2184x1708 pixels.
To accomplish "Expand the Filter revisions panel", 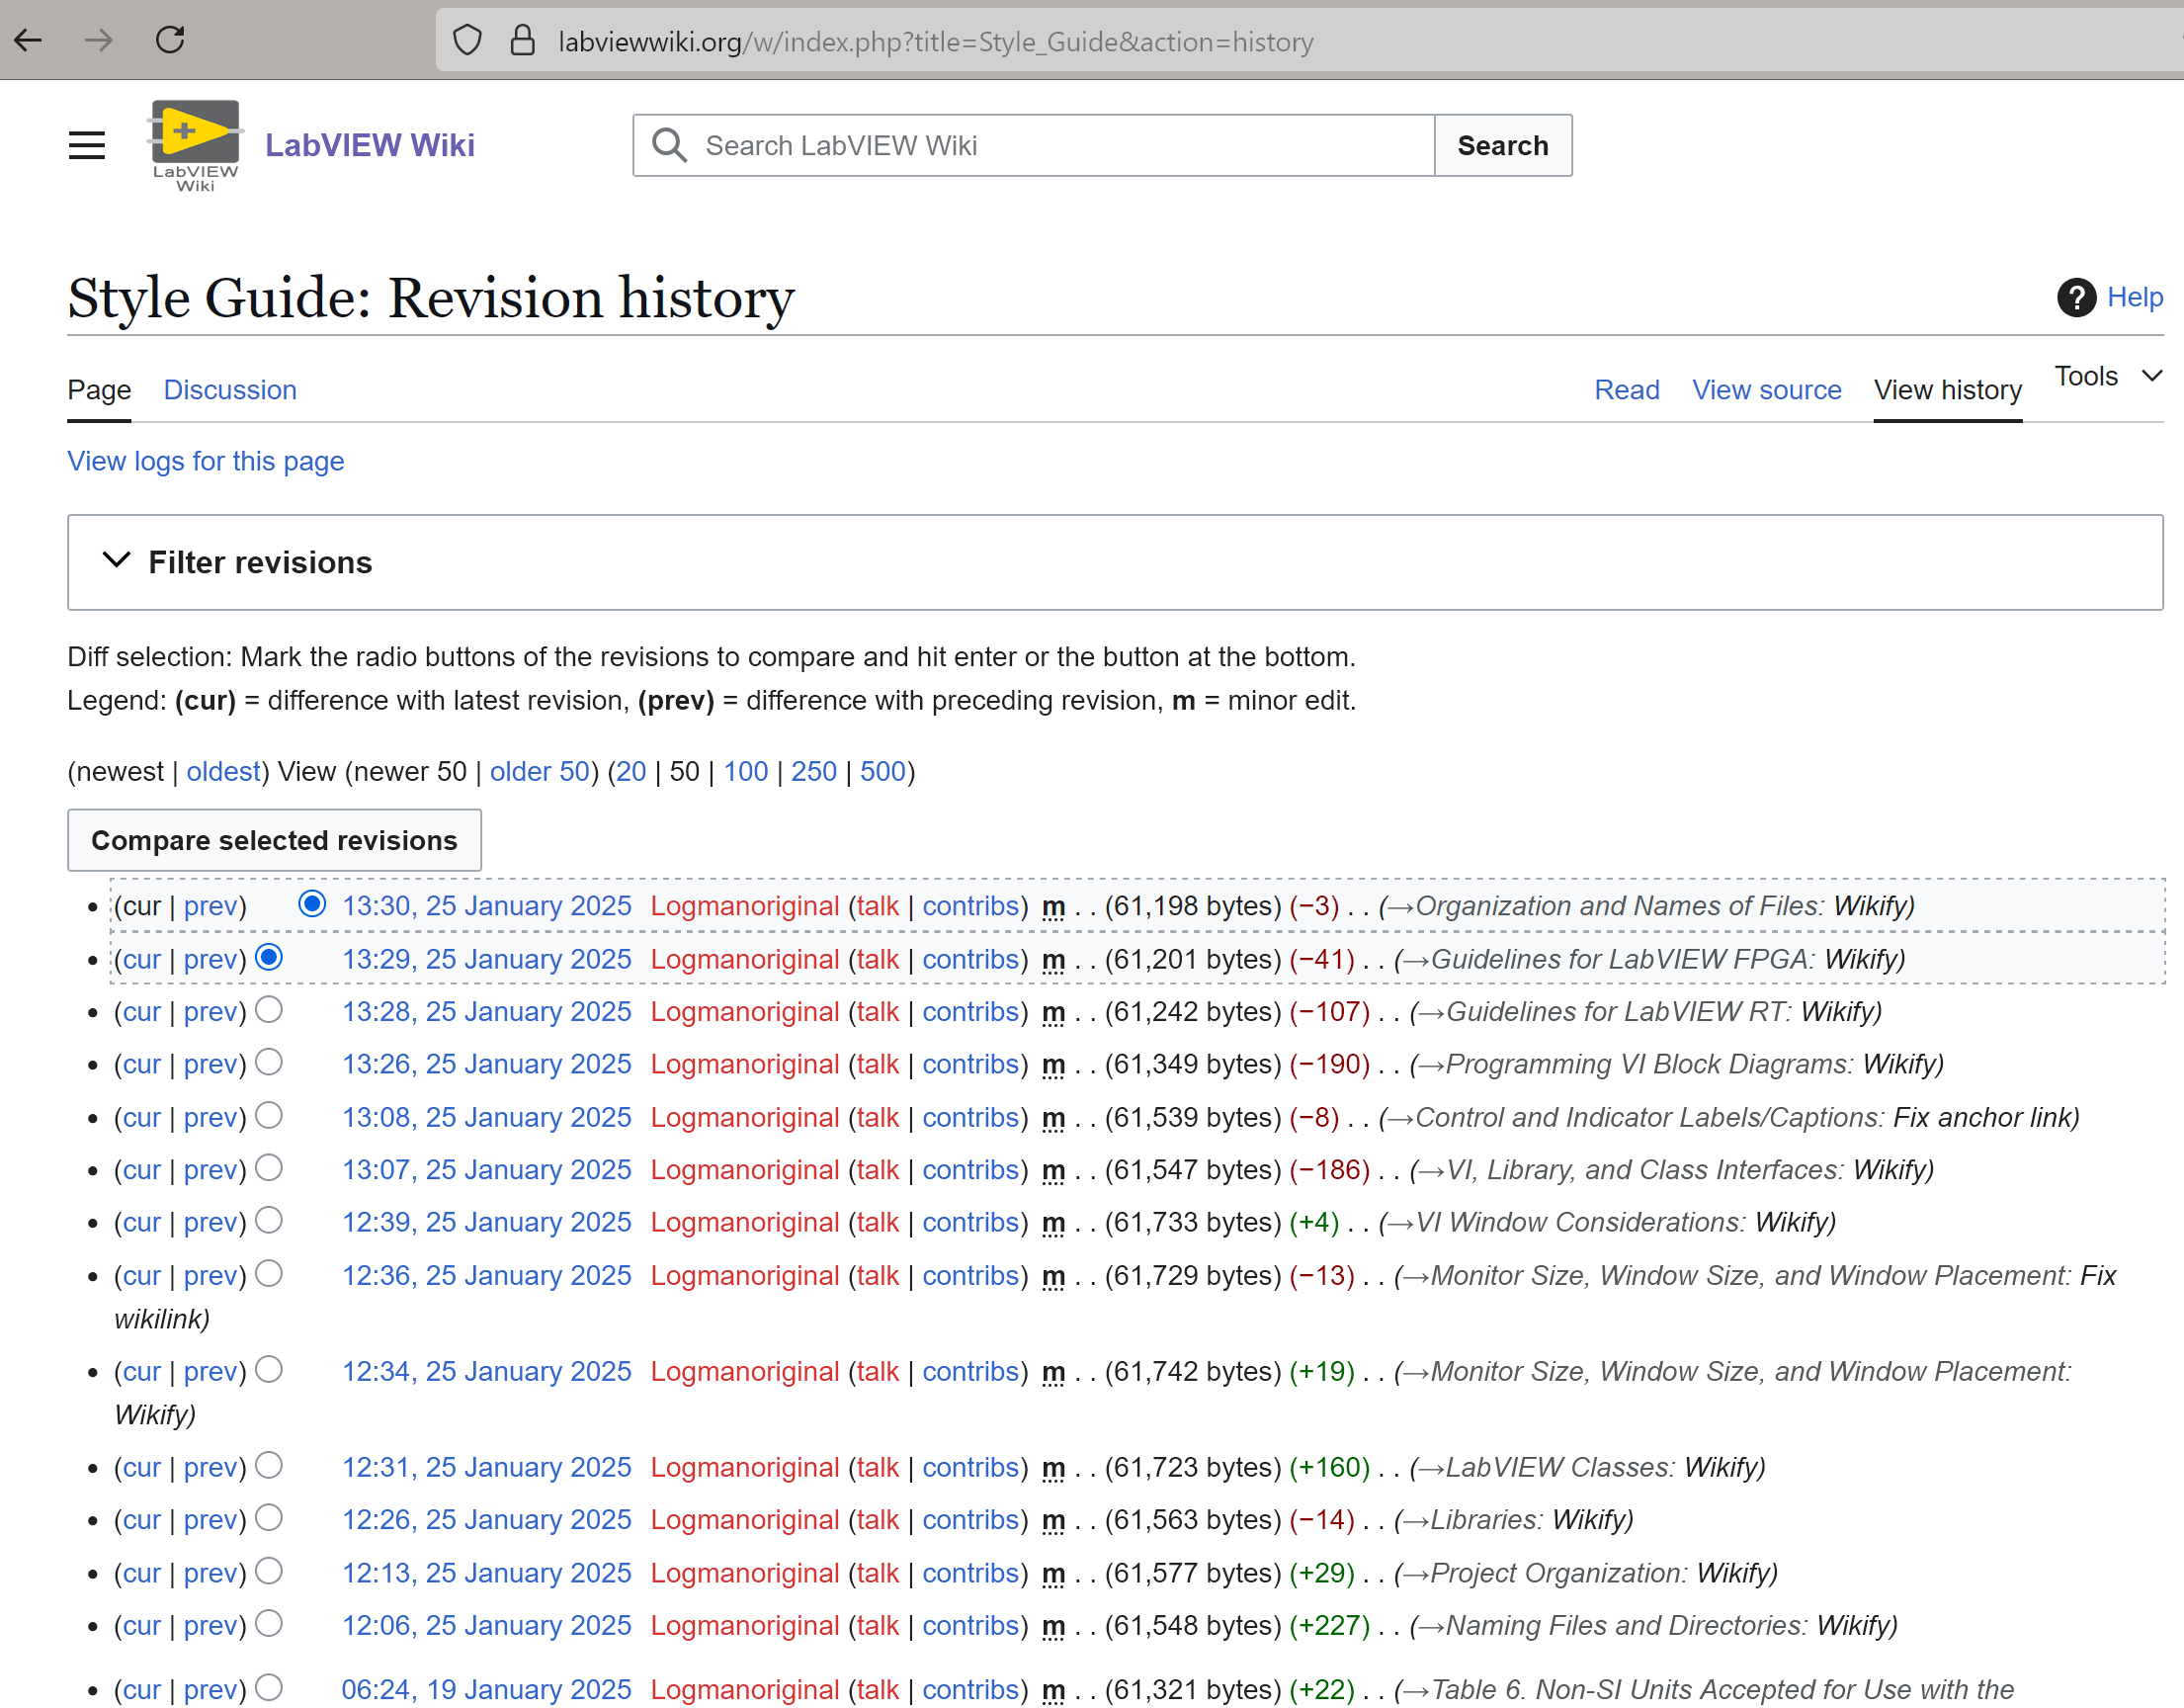I will click(1115, 563).
